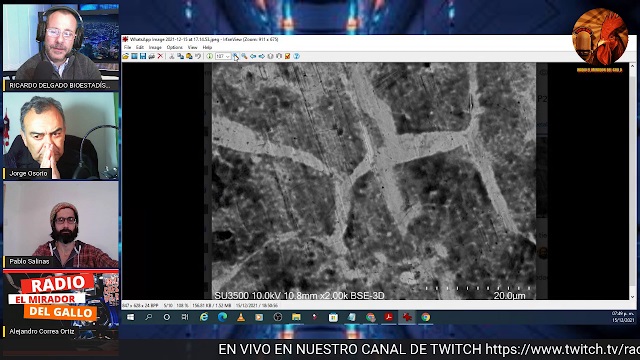Open Google Chrome rightmost taskbar icon
640x360 pixels.
[426, 317]
